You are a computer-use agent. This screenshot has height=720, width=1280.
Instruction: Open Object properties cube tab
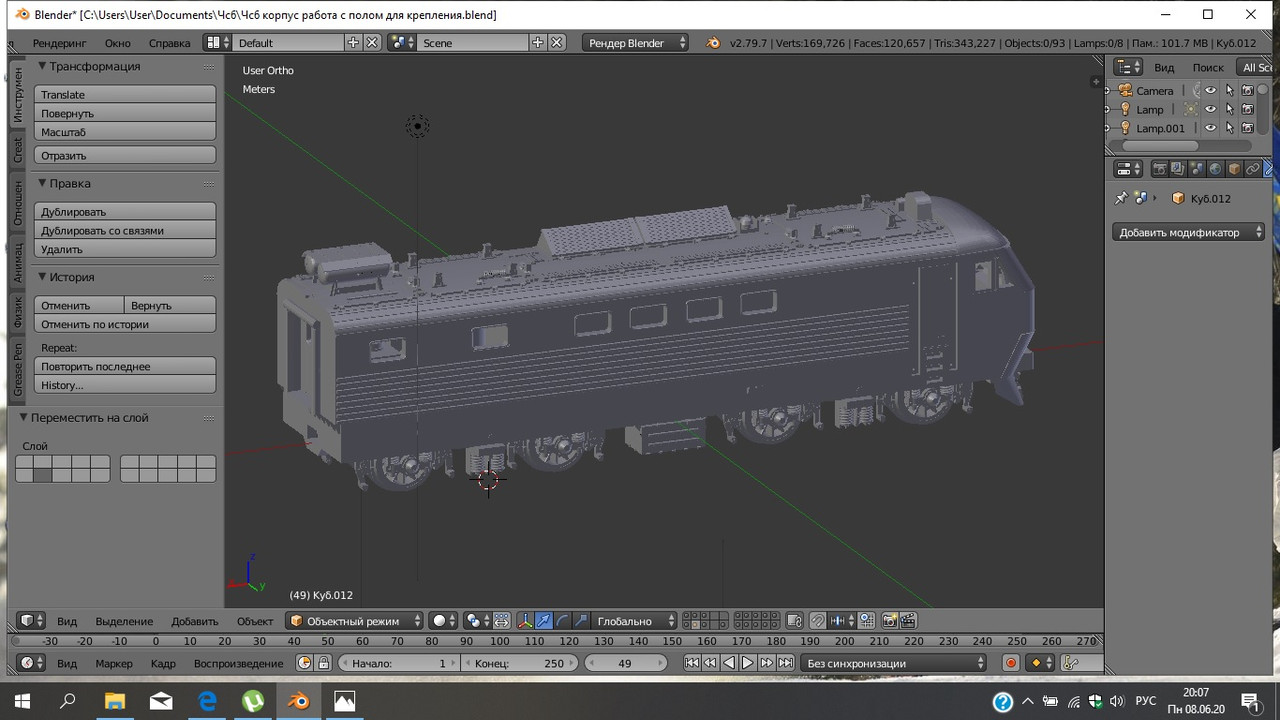(x=1234, y=169)
